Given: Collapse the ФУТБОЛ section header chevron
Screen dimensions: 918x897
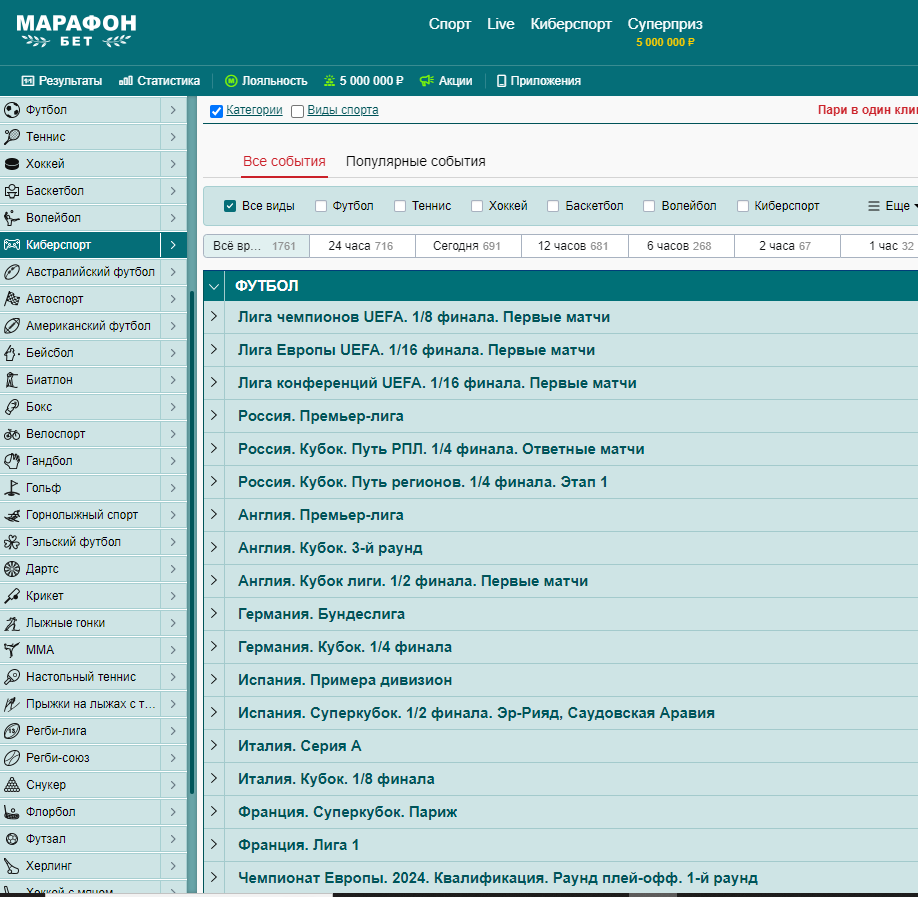Looking at the screenshot, I should click(214, 286).
